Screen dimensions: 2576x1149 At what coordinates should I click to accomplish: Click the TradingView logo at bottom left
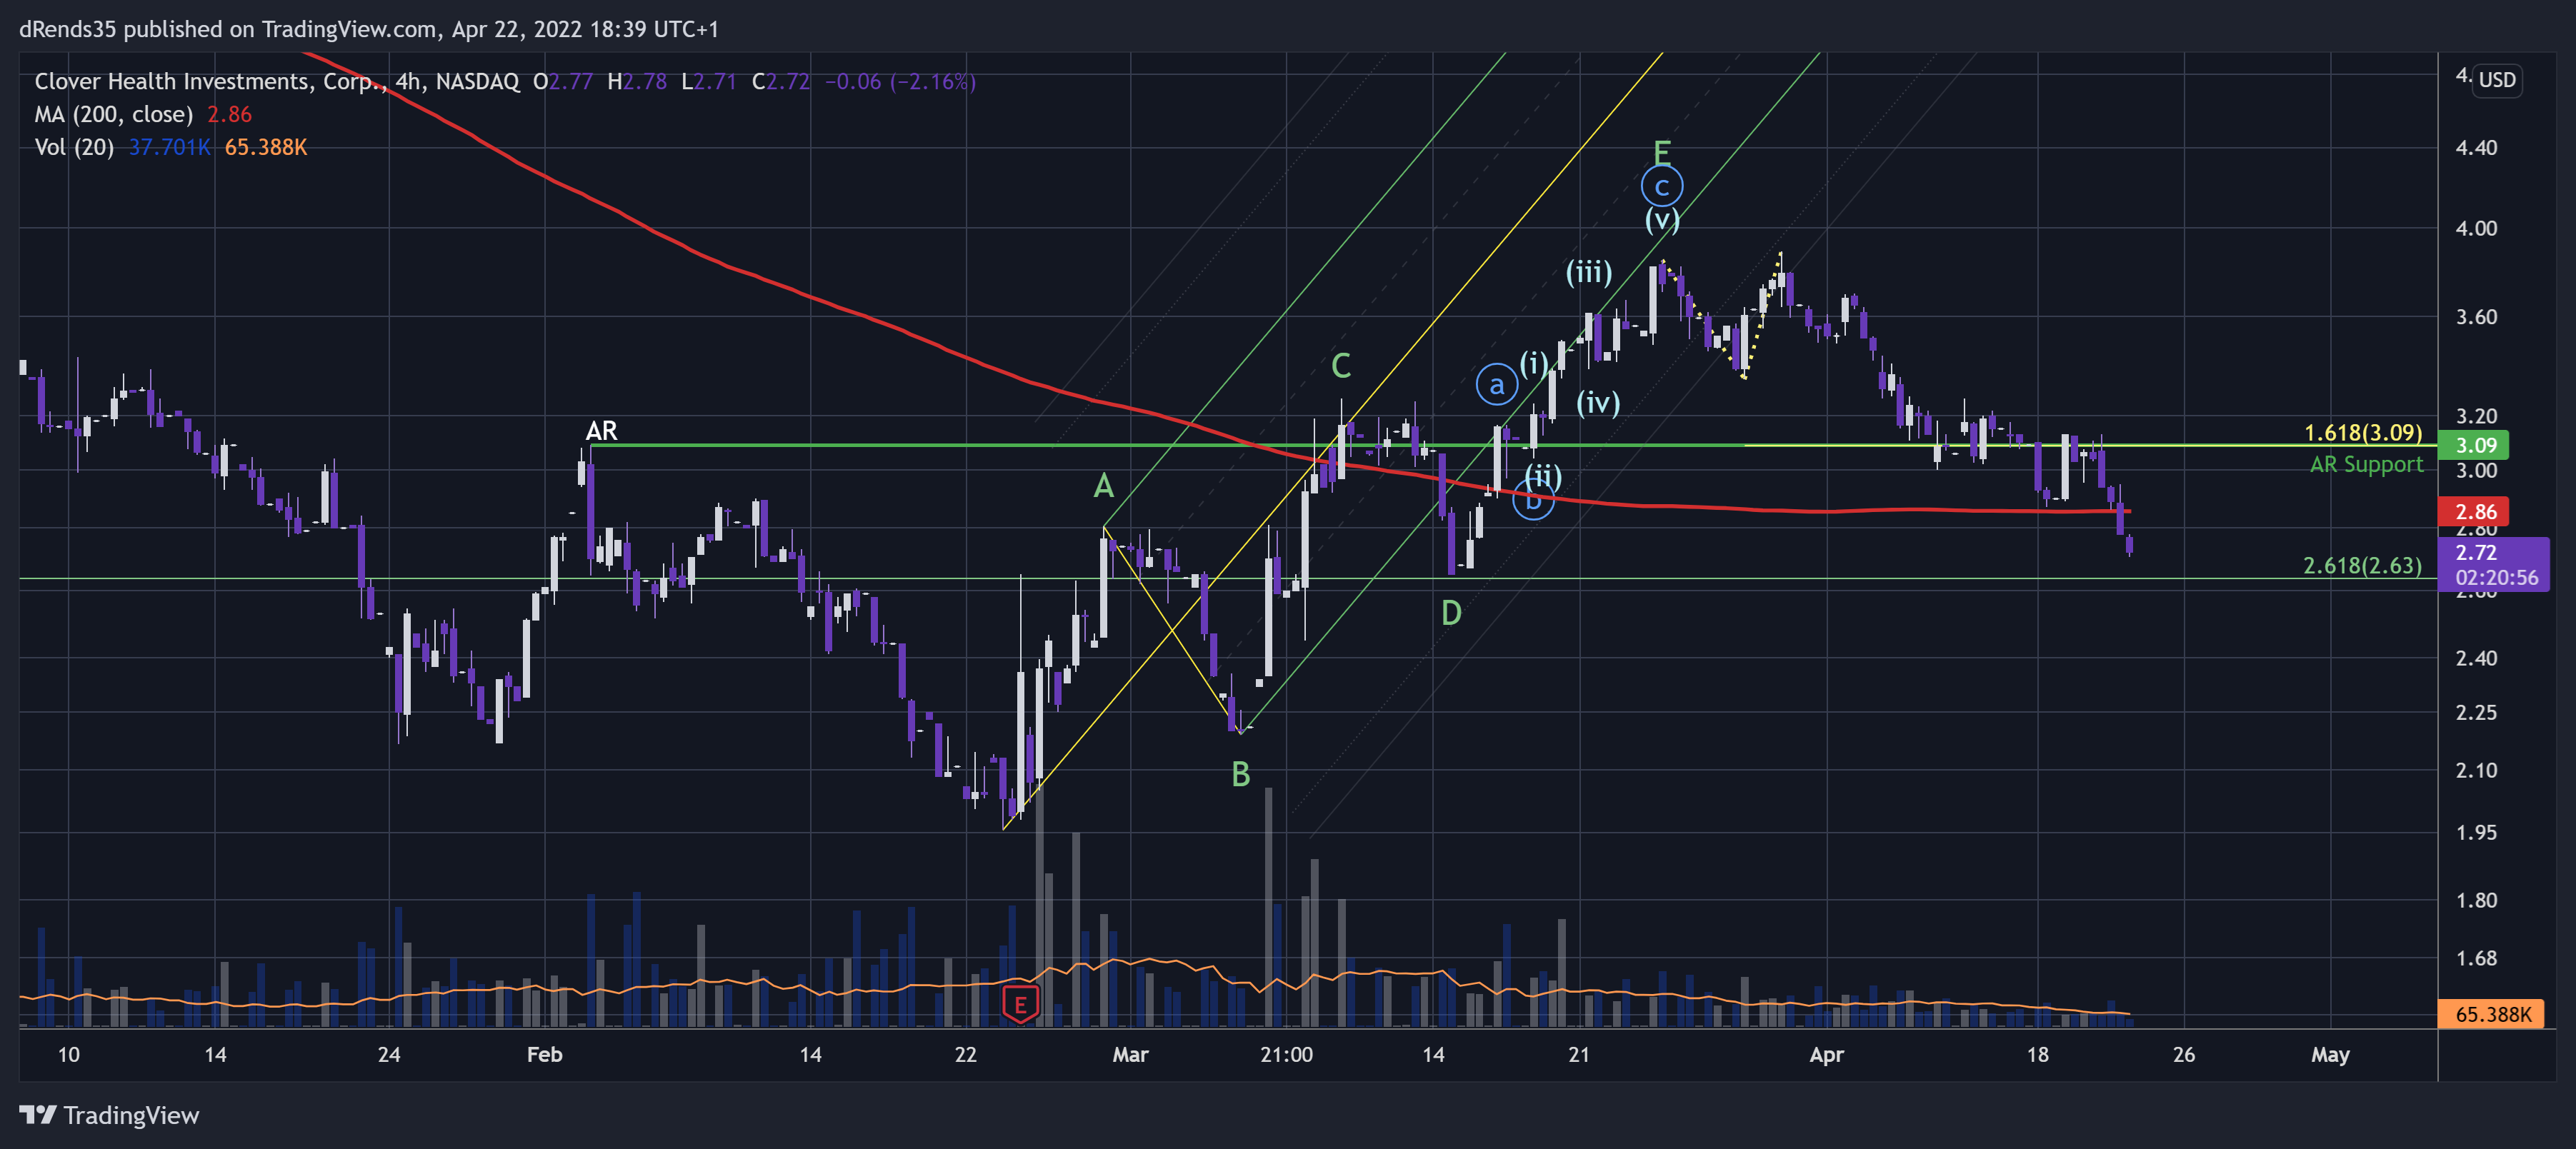[x=109, y=1115]
